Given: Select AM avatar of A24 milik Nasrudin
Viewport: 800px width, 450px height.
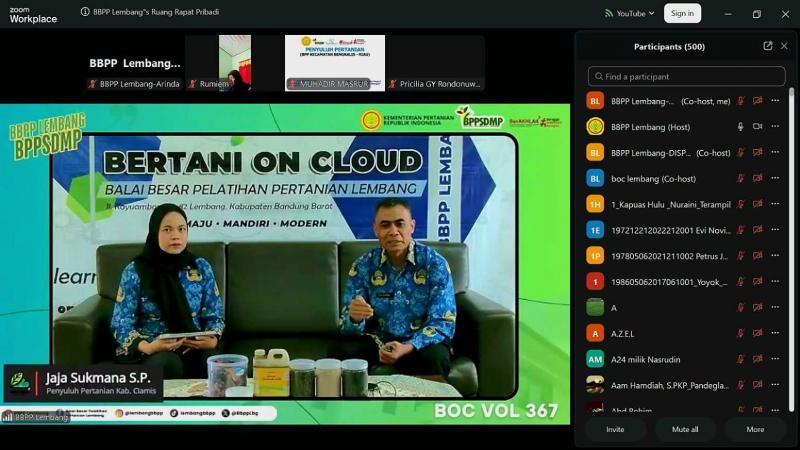Looking at the screenshot, I should (595, 359).
